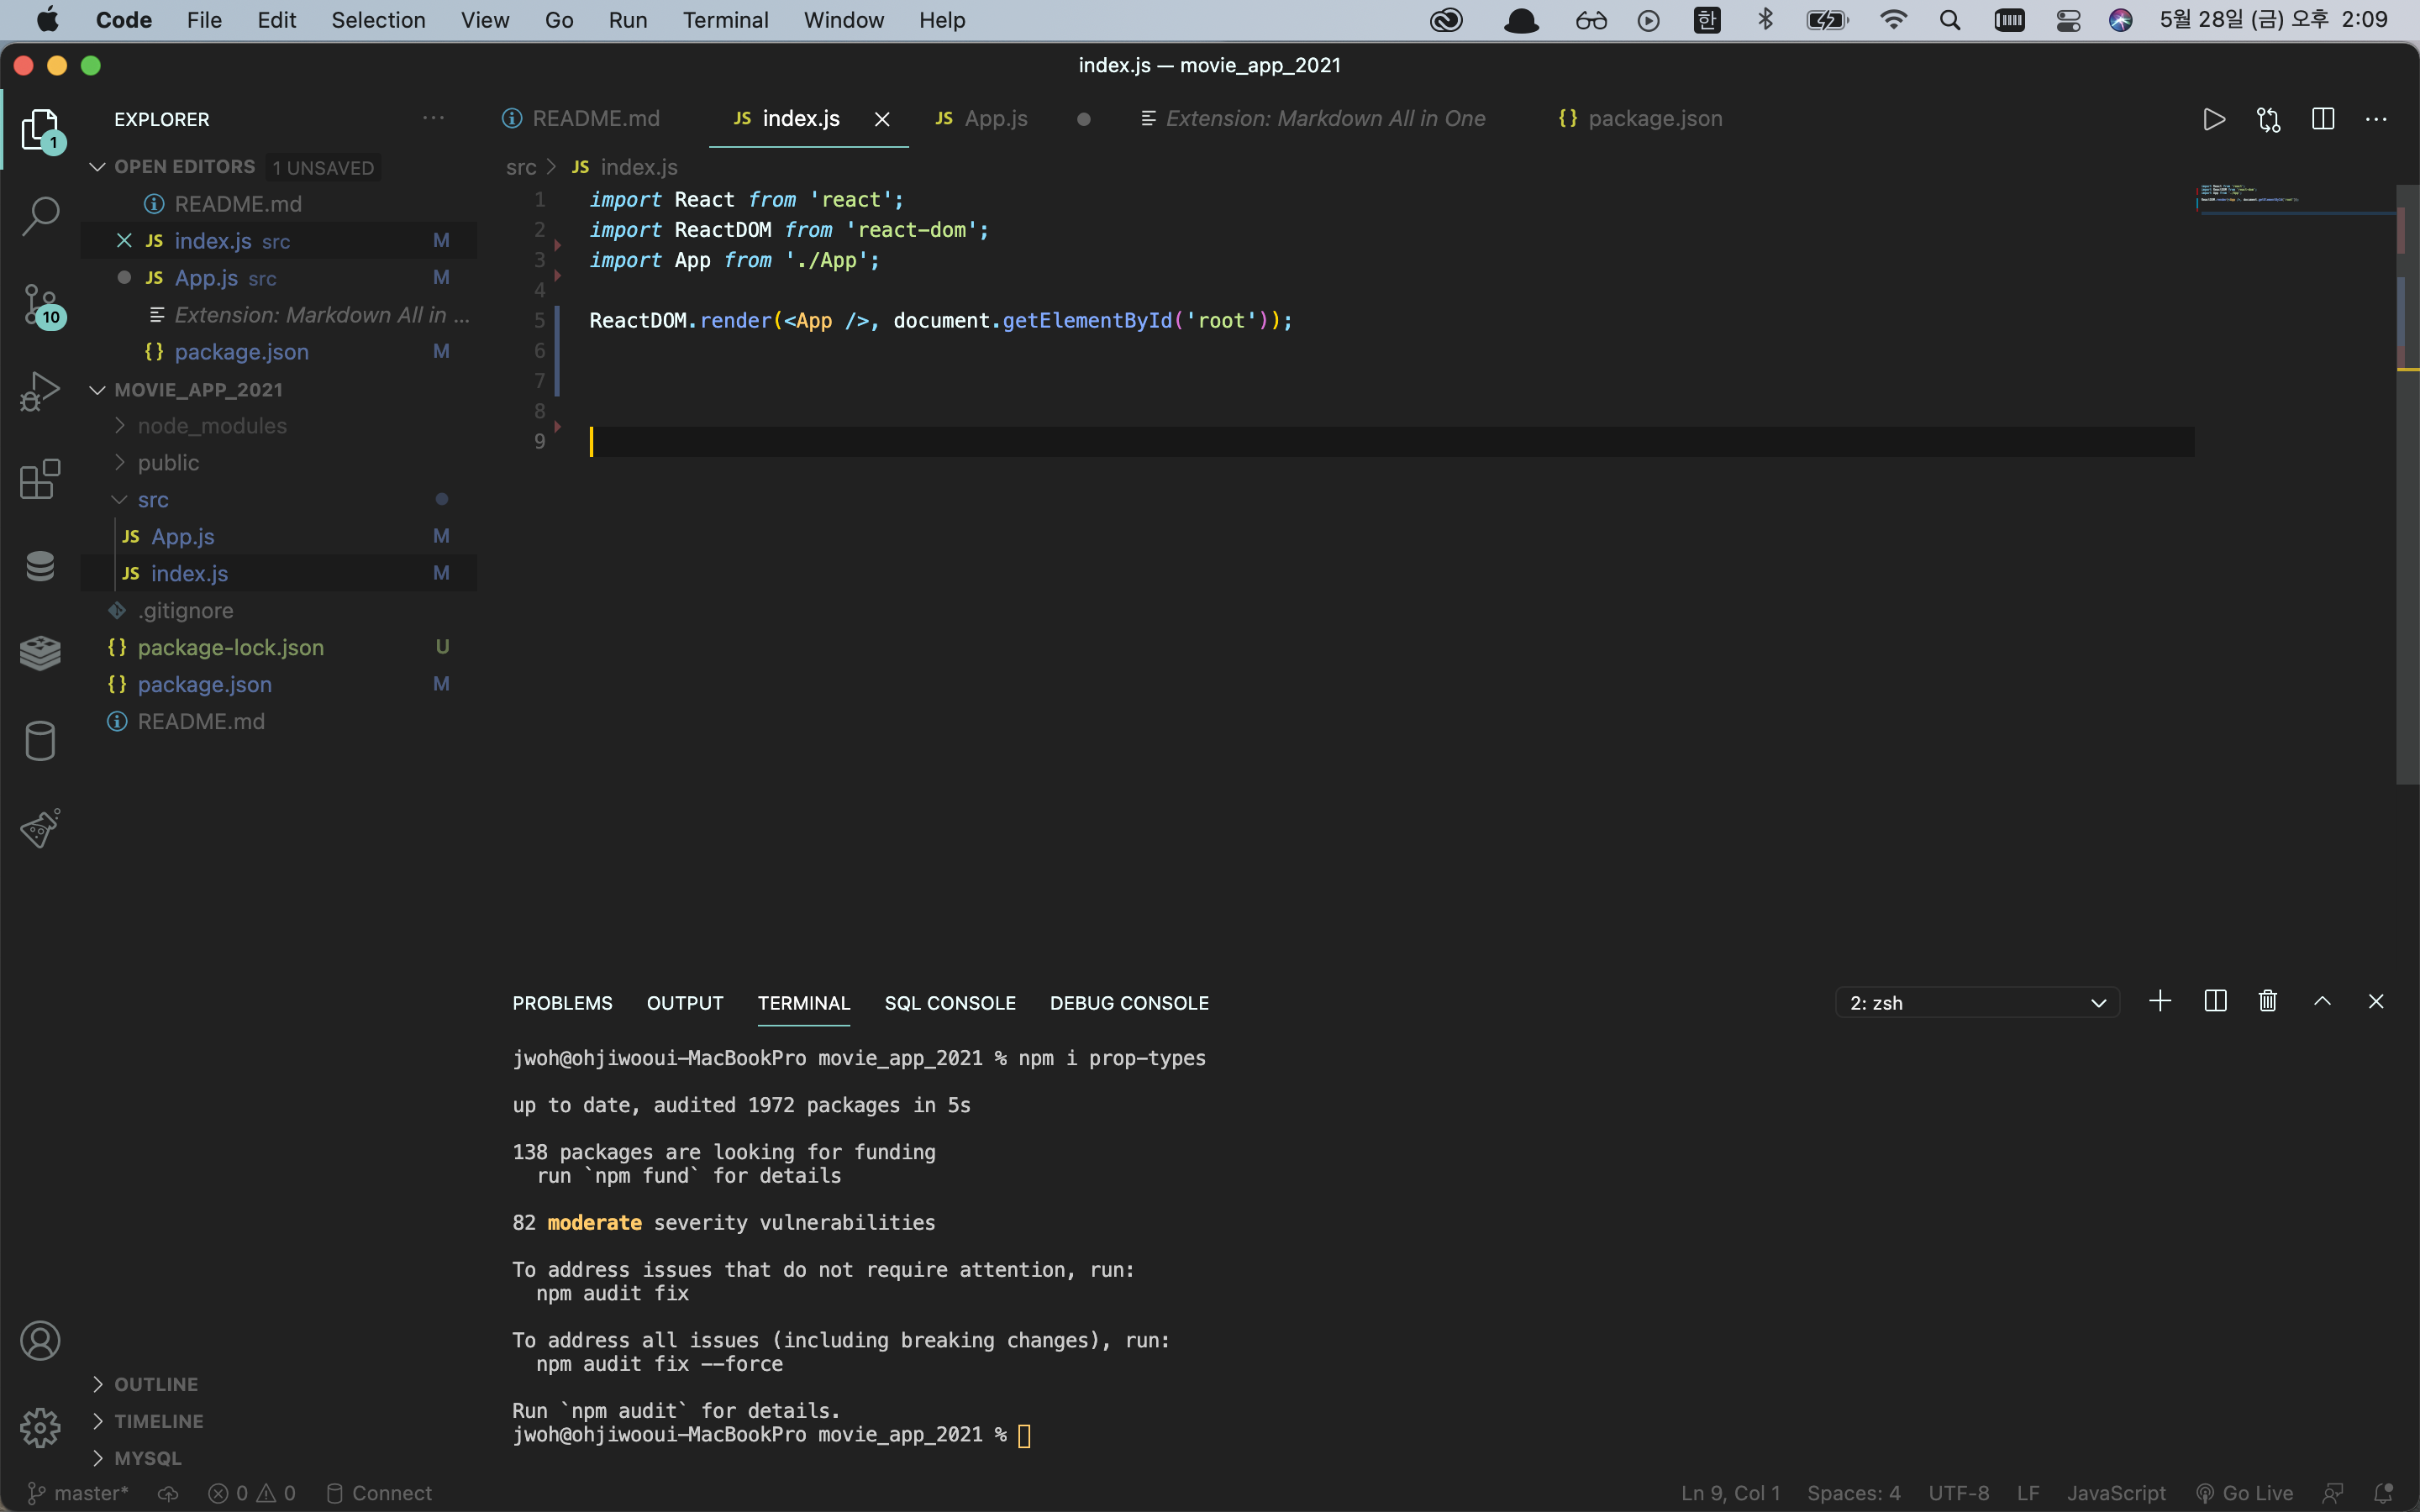Screen dimensions: 2420x1512
Task: Add a new terminal with plus icon
Action: [2160, 1001]
